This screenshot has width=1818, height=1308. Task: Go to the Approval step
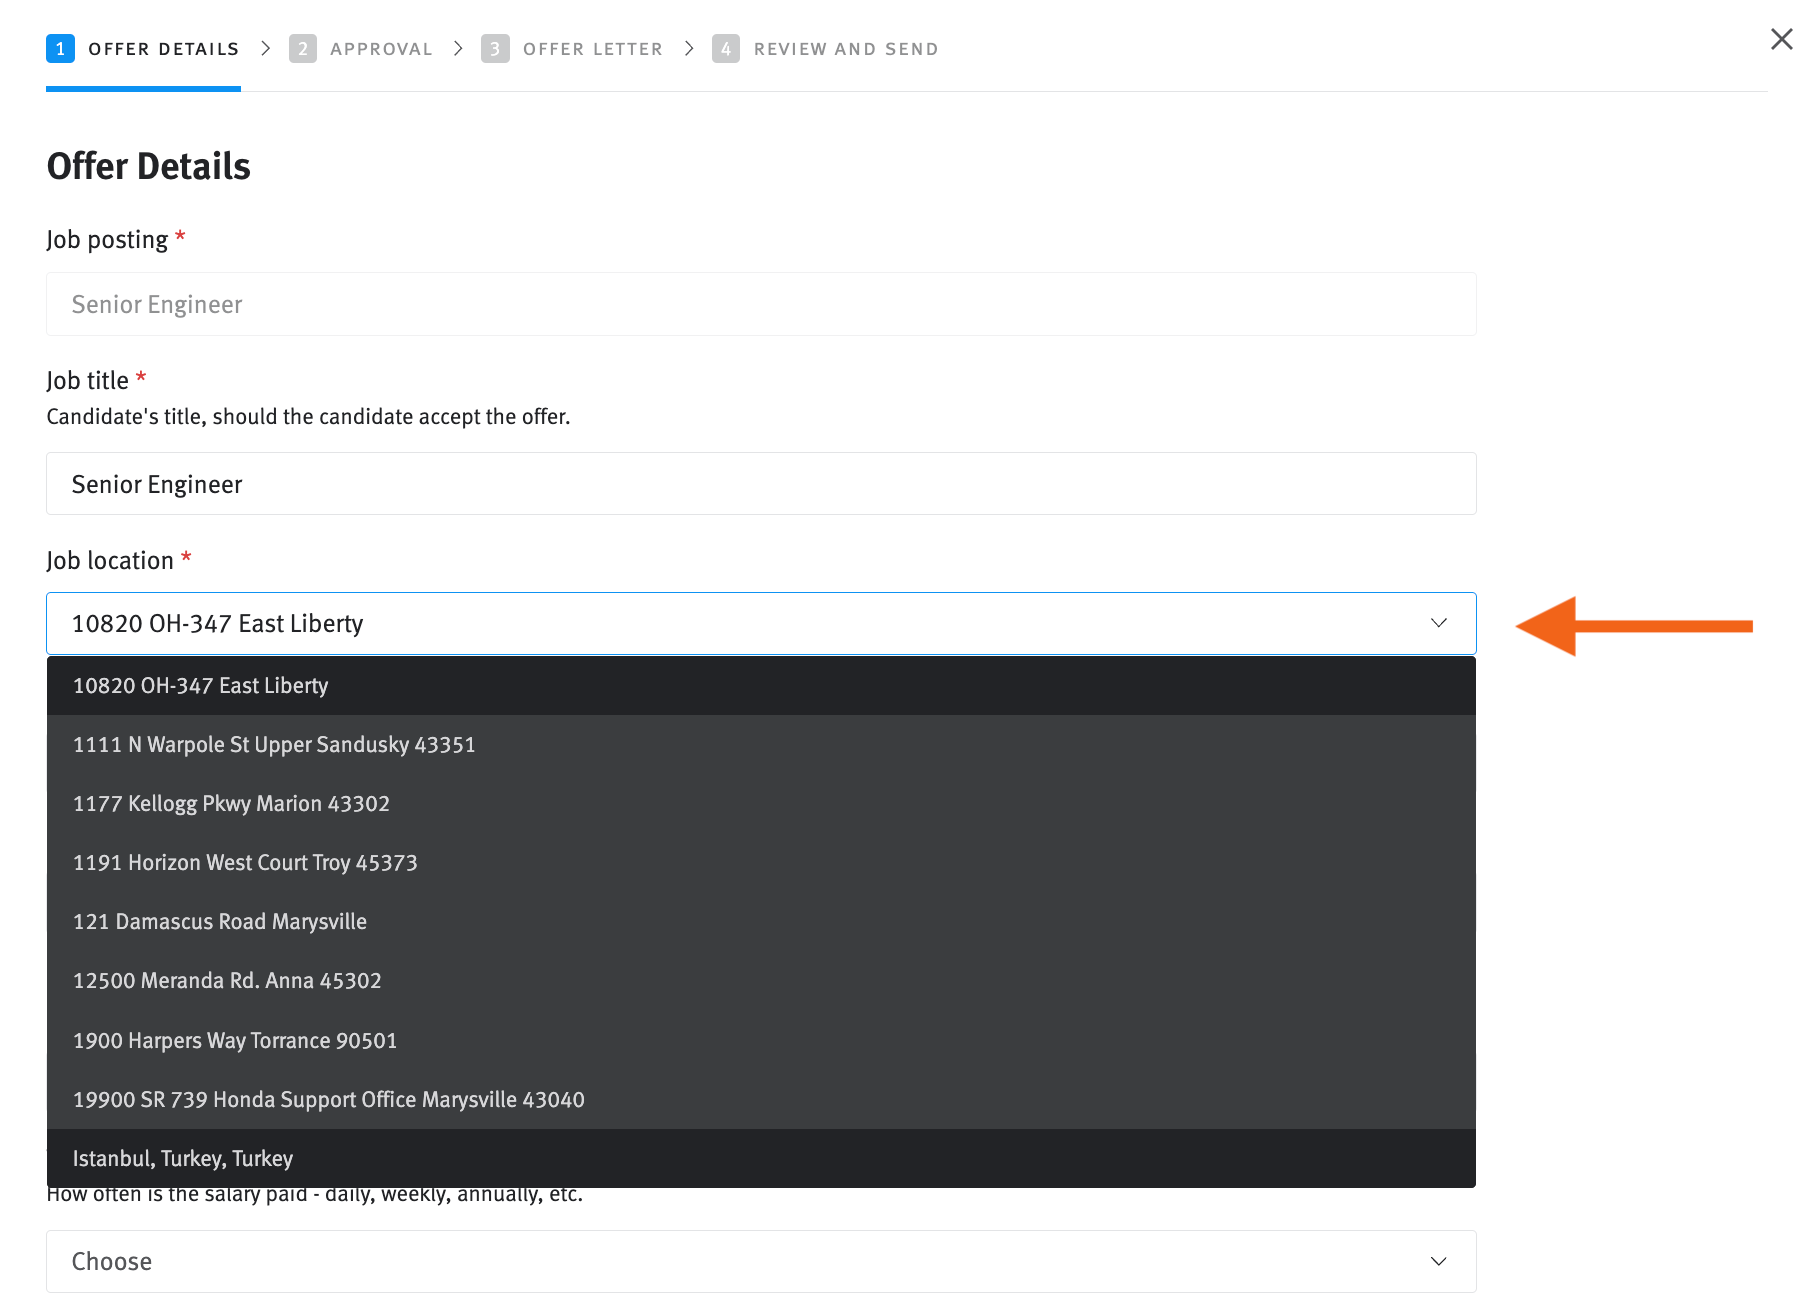point(361,49)
